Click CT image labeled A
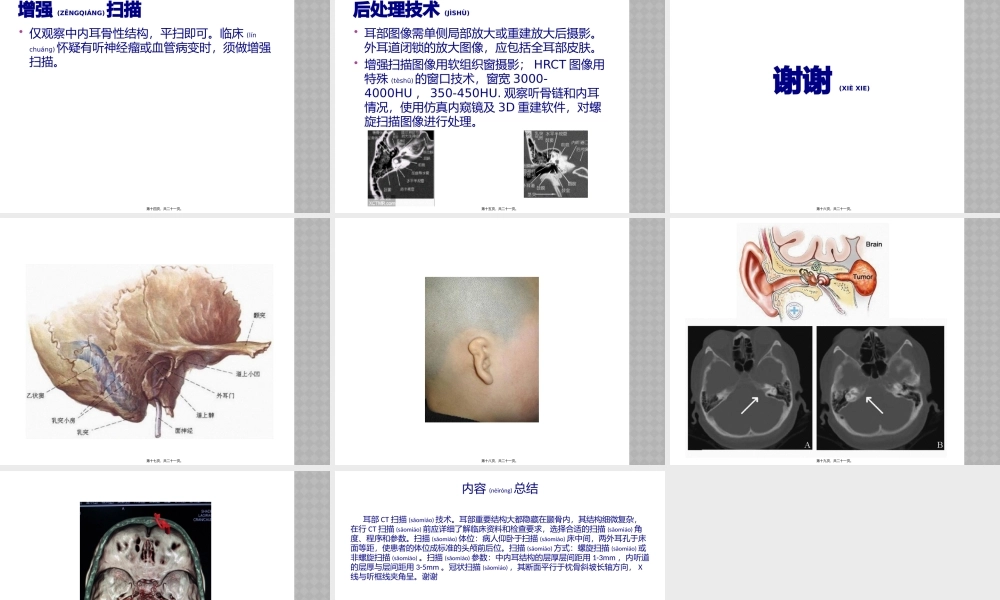 coord(750,386)
